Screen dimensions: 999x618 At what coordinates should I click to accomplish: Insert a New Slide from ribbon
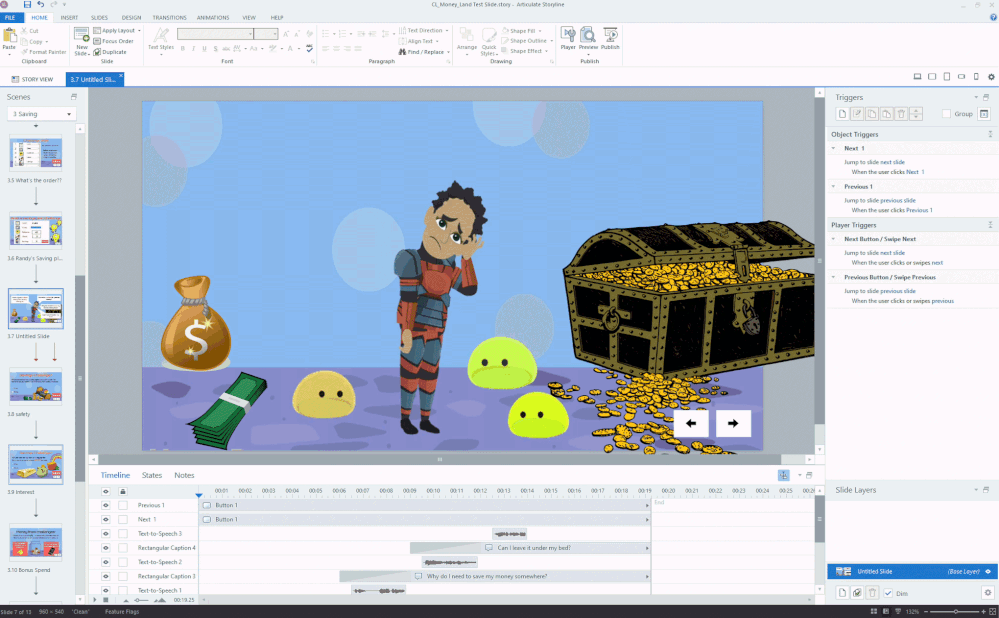coord(82,41)
